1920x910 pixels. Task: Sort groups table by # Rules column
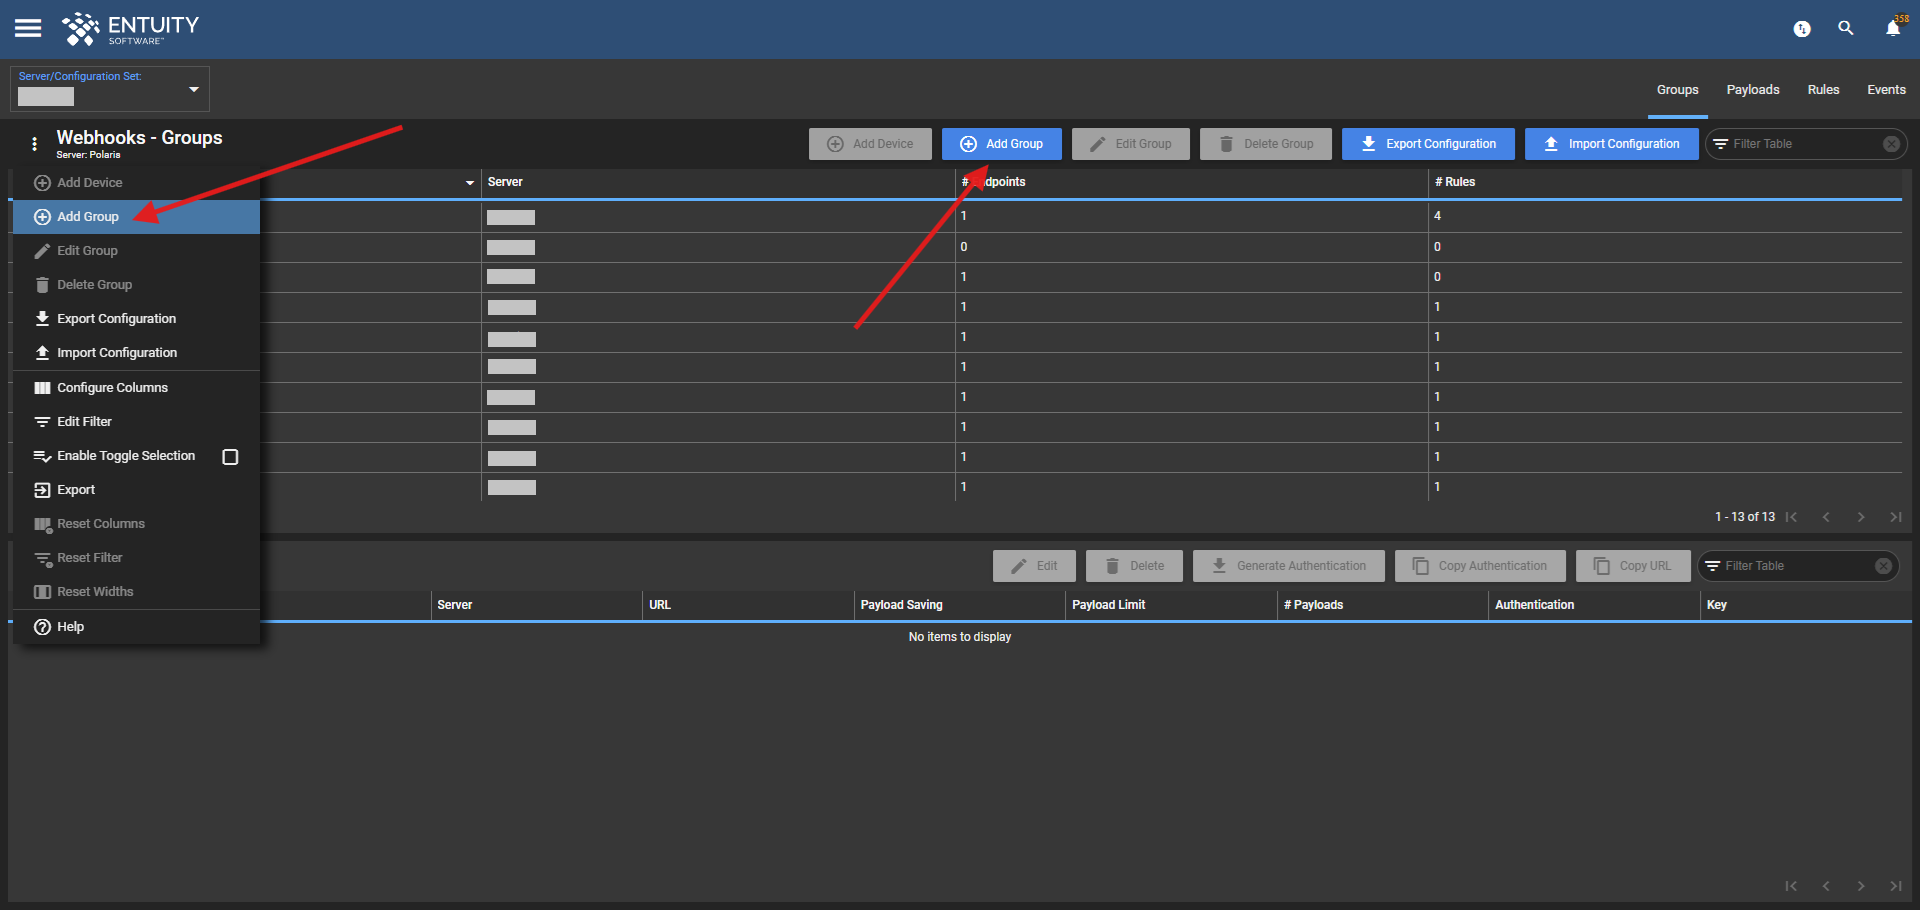[1455, 182]
